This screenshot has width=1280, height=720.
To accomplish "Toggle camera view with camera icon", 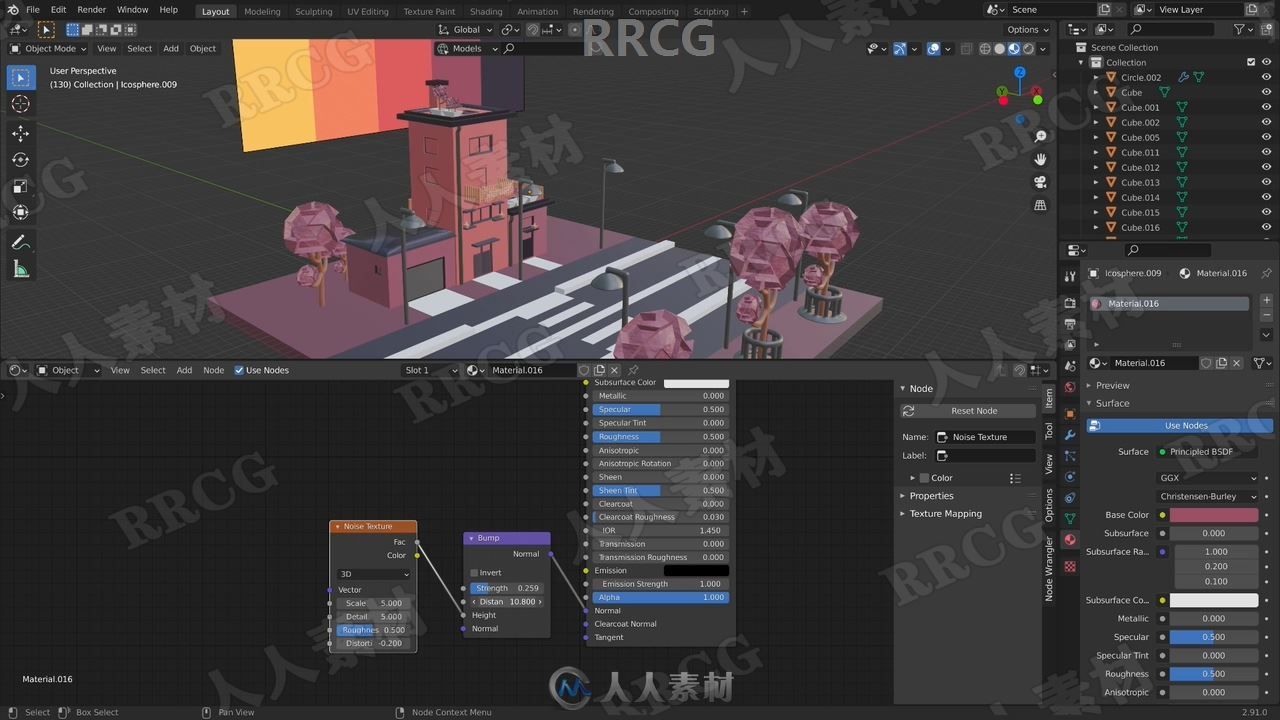I will [1040, 182].
